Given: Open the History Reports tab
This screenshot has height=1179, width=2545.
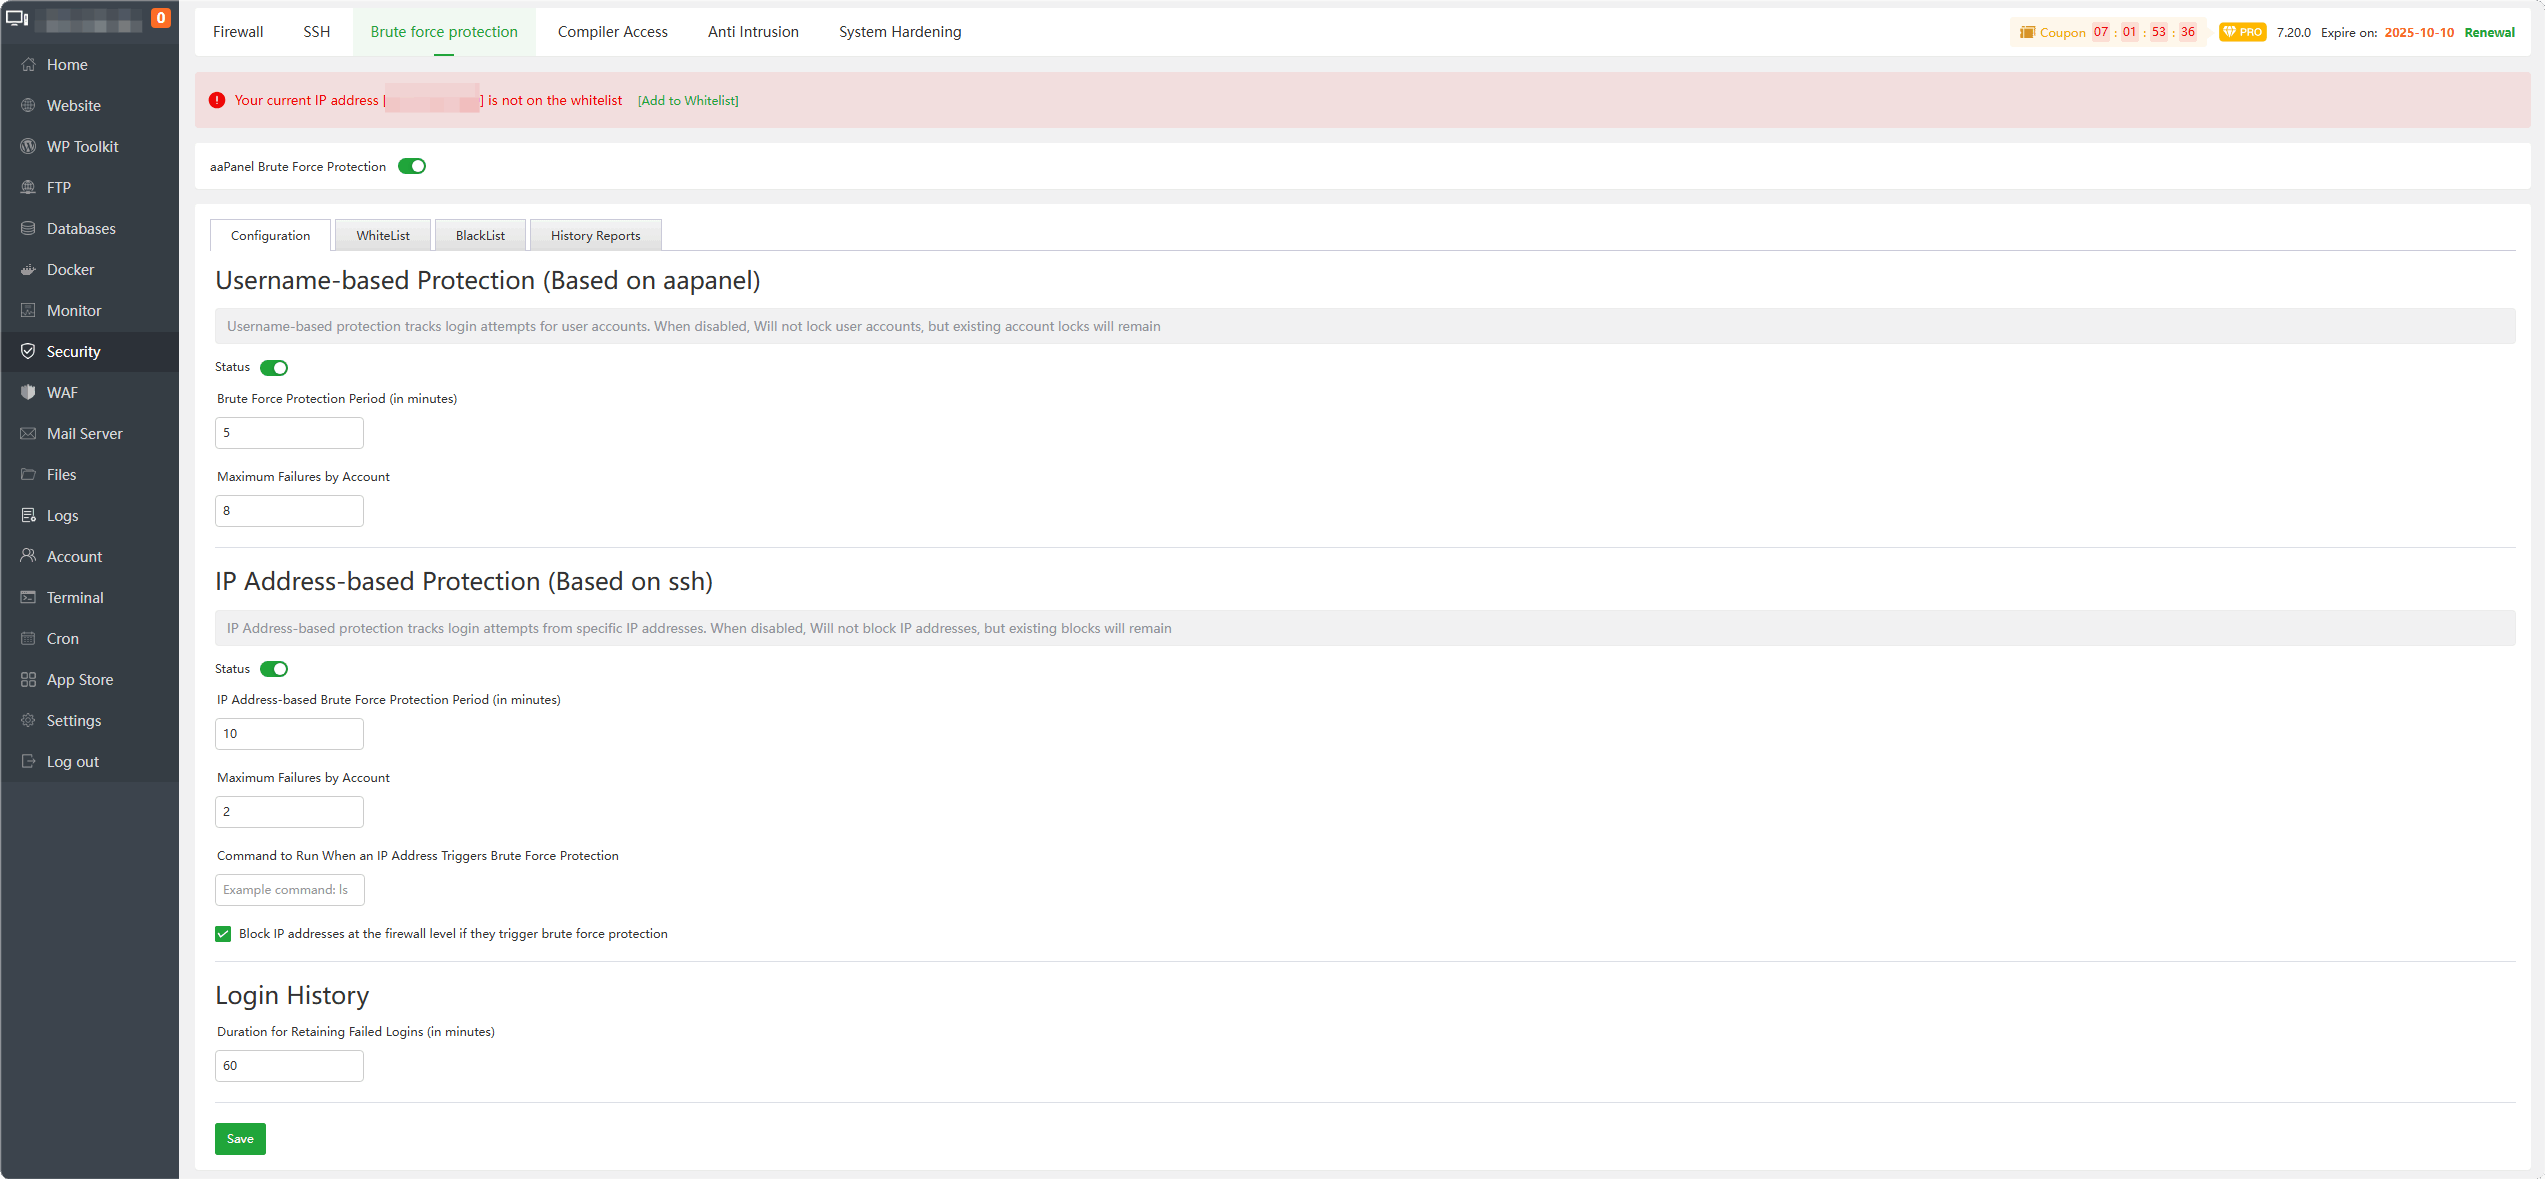Looking at the screenshot, I should (x=595, y=236).
